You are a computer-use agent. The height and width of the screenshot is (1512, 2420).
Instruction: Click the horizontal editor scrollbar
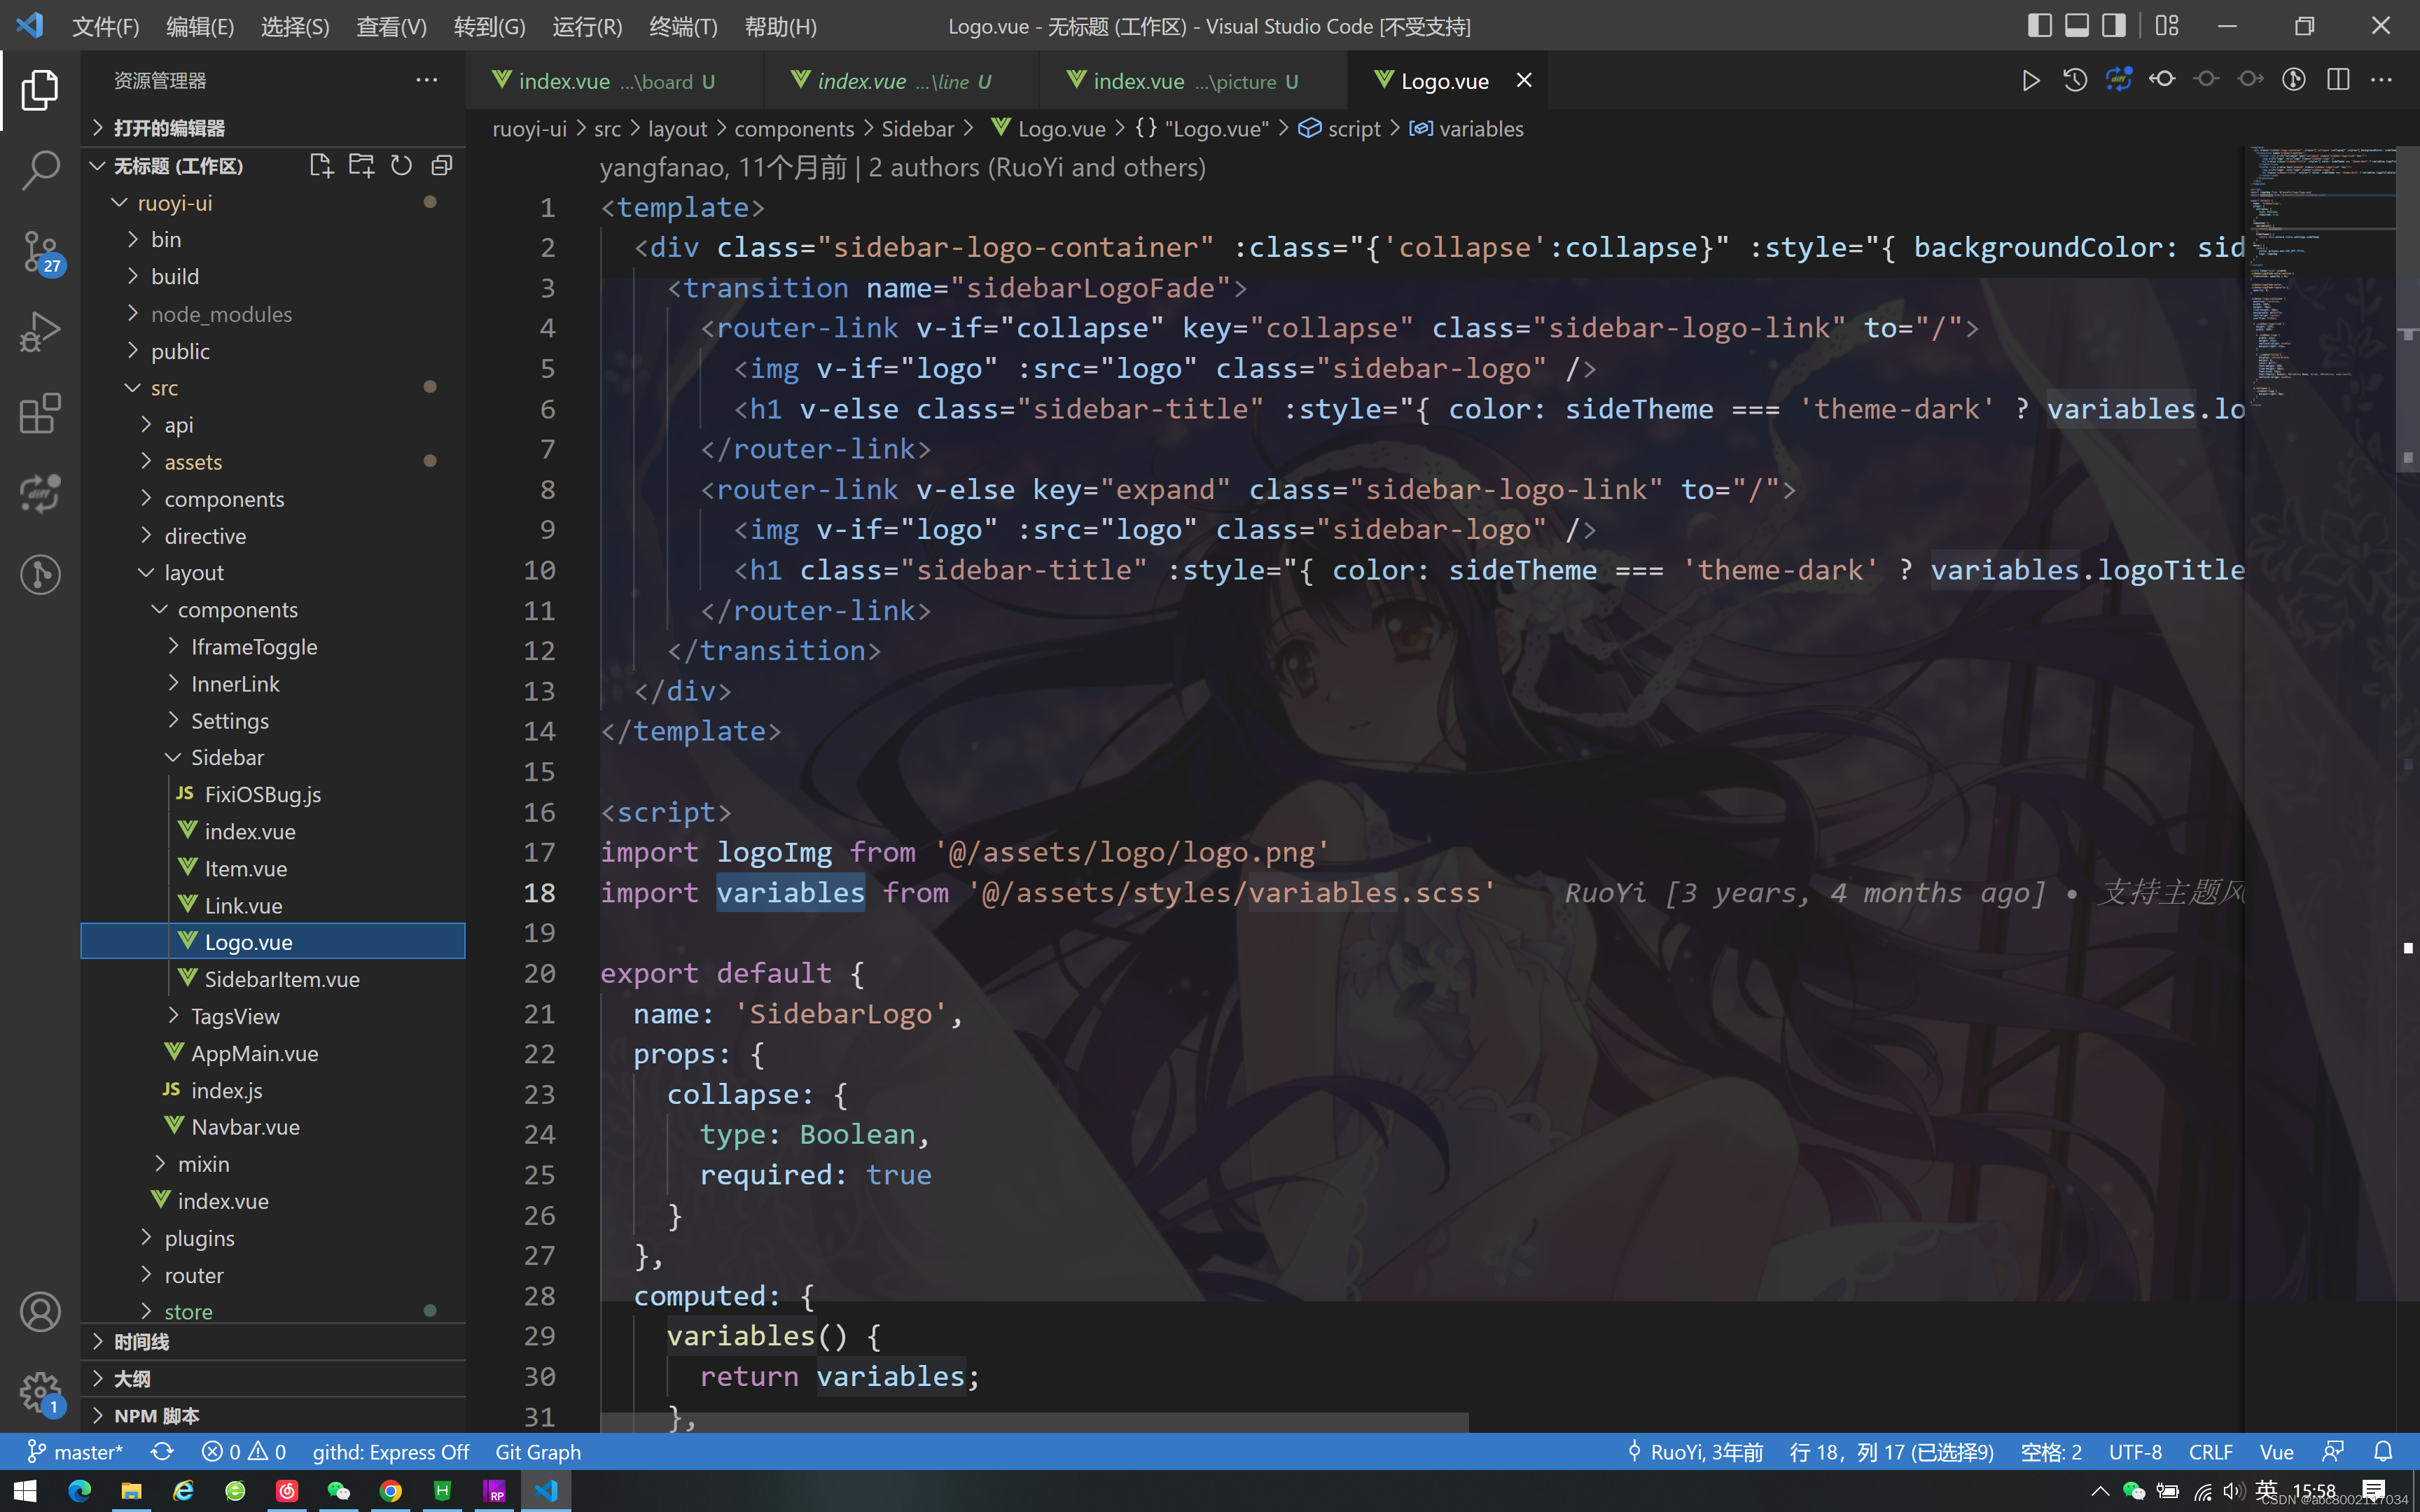tap(1034, 1422)
